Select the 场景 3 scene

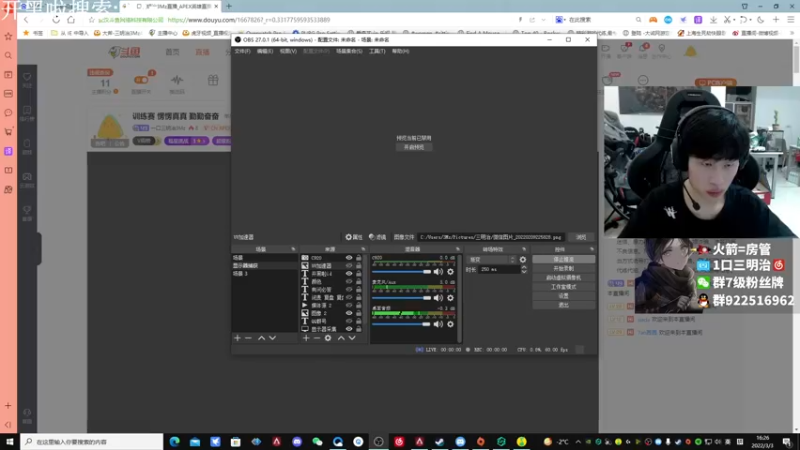click(x=264, y=273)
